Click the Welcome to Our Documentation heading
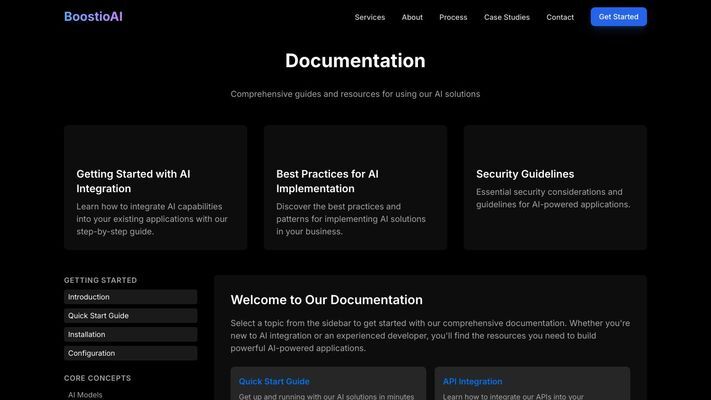The image size is (711, 400). 326,300
